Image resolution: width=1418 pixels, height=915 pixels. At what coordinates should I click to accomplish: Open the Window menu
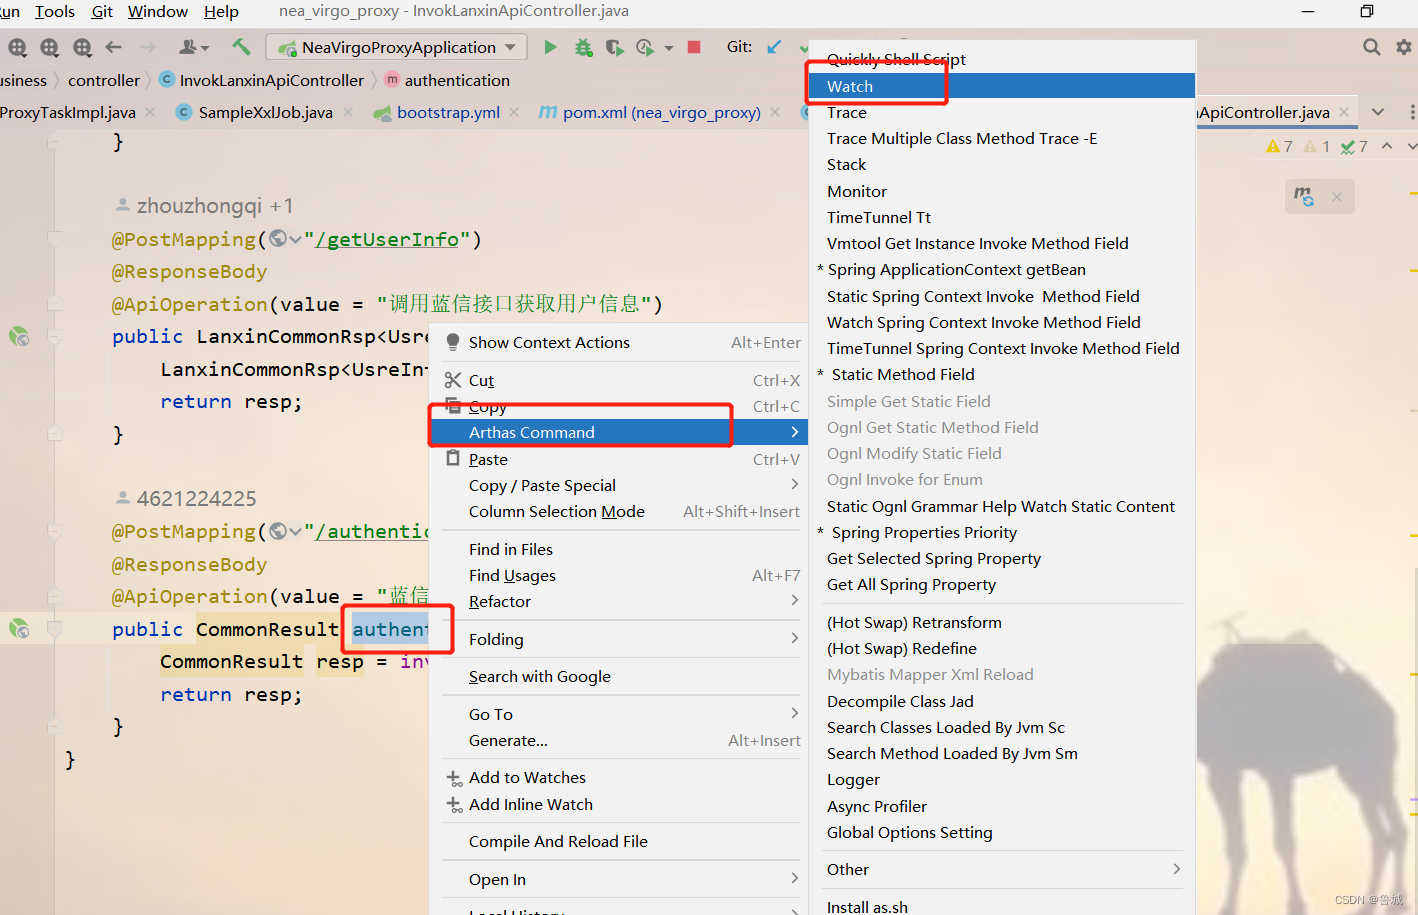[158, 11]
